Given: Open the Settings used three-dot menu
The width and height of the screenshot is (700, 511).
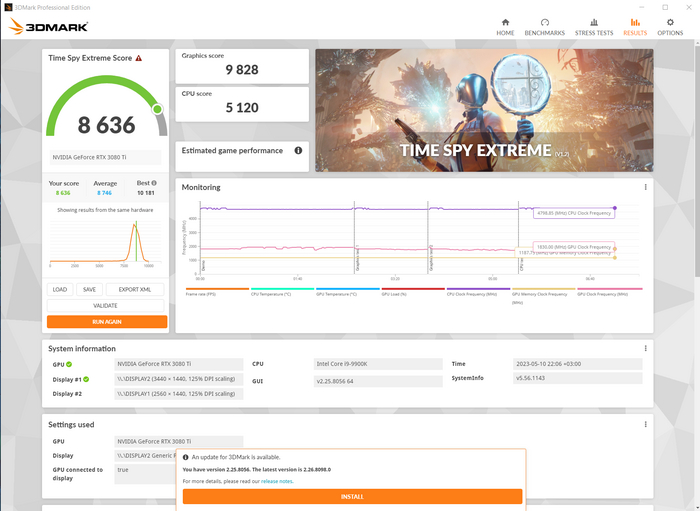Looking at the screenshot, I should [645, 424].
